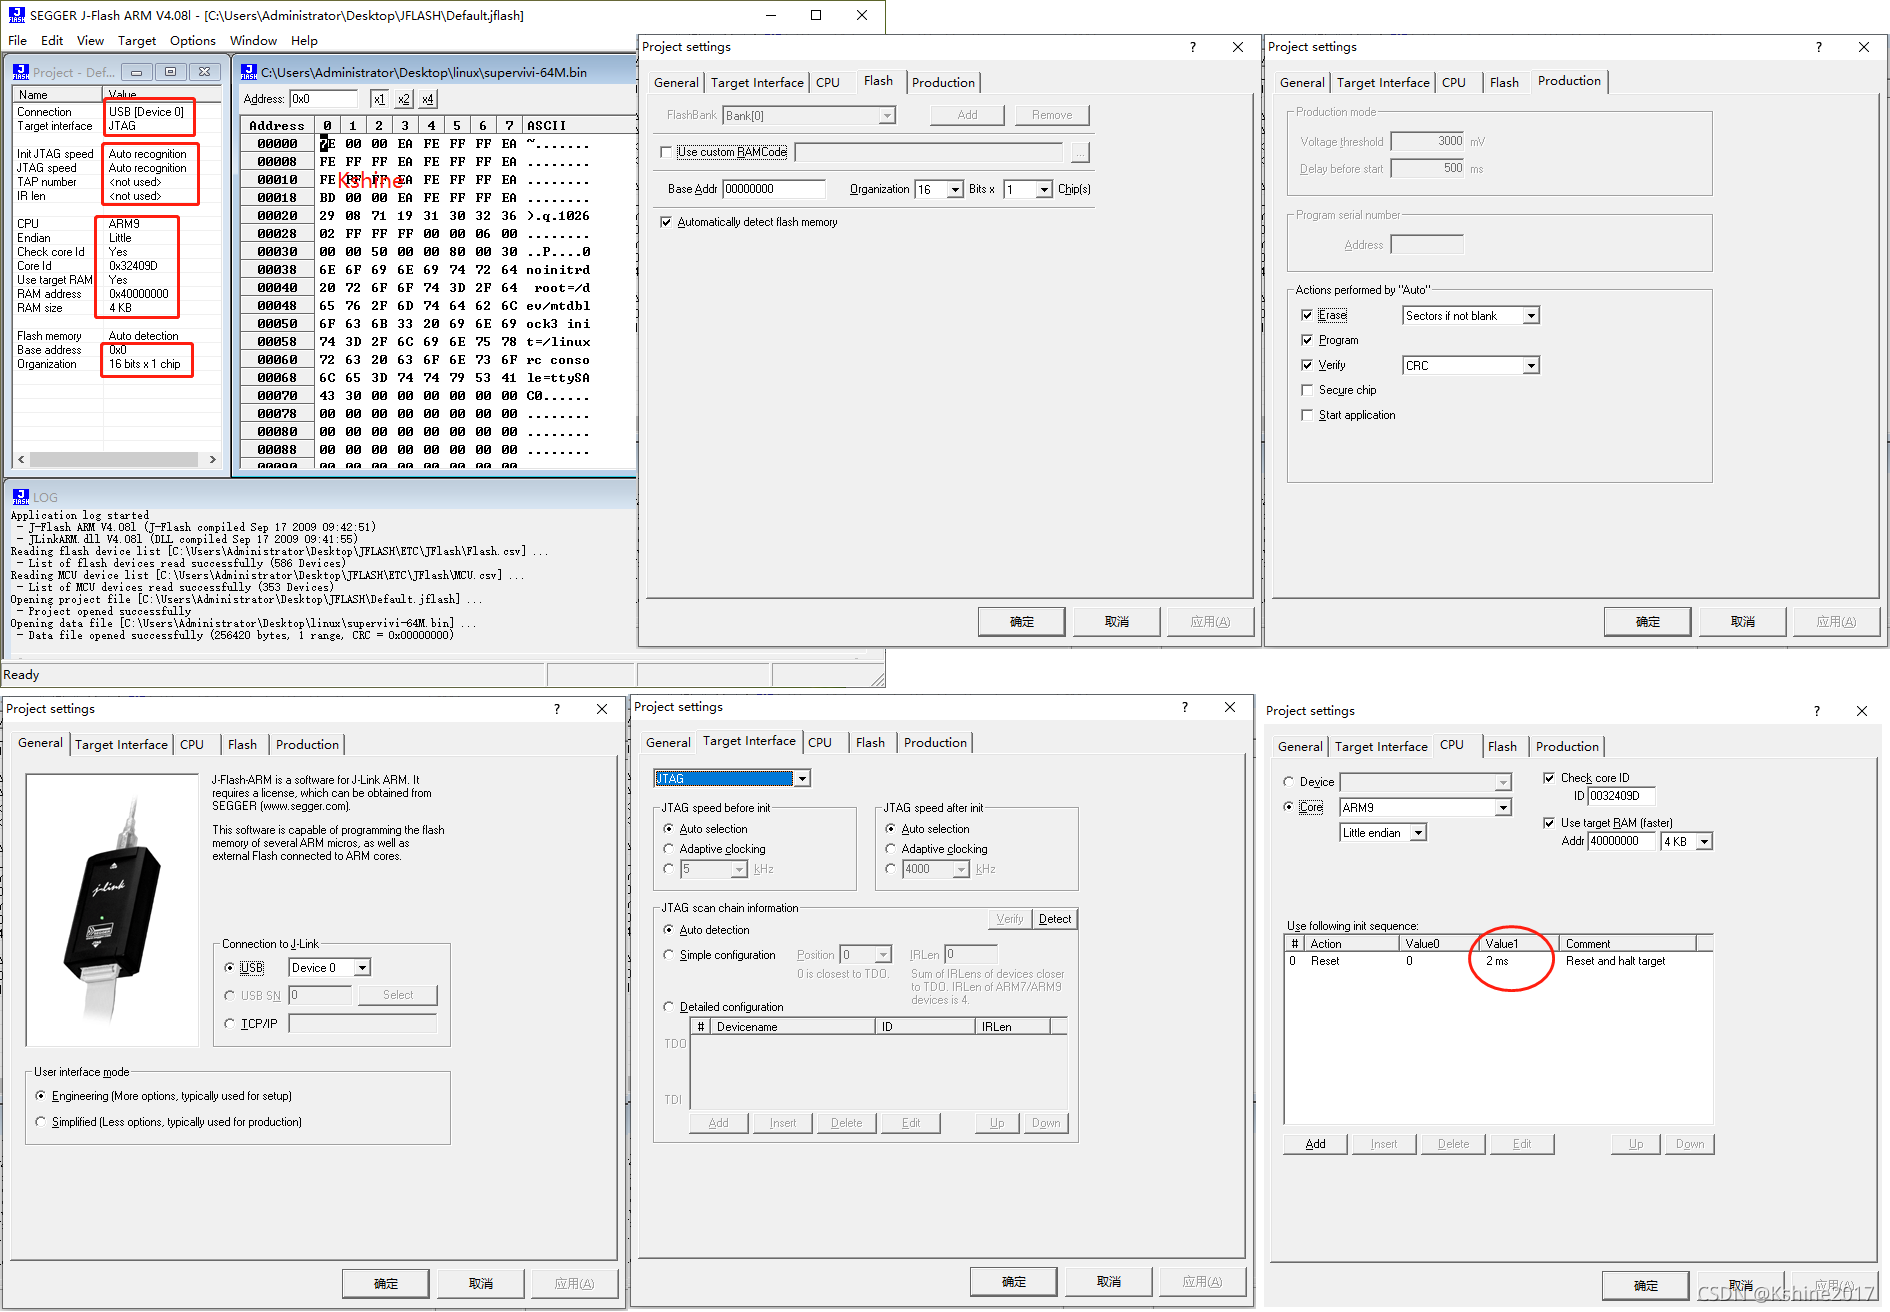The image size is (1890, 1312).
Task: Click help question mark in Target Interface dialog
Action: [x=1185, y=707]
